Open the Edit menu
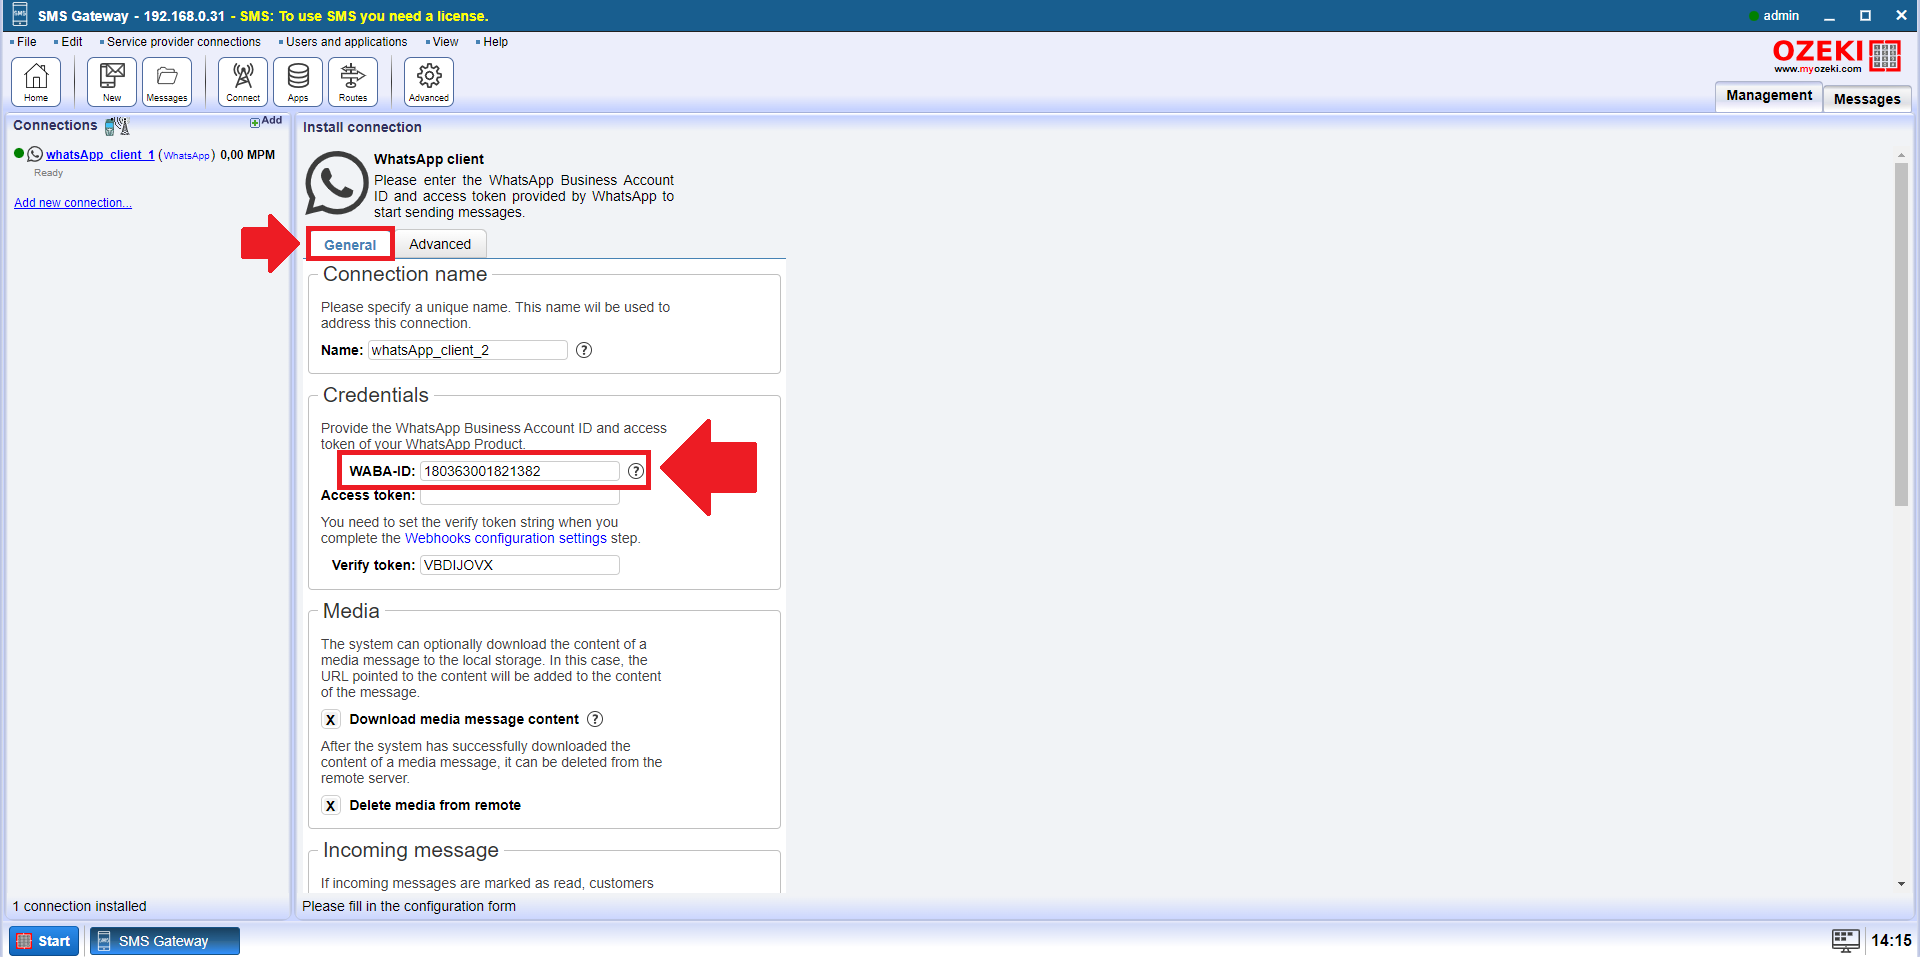Viewport: 1920px width, 957px height. click(x=70, y=42)
